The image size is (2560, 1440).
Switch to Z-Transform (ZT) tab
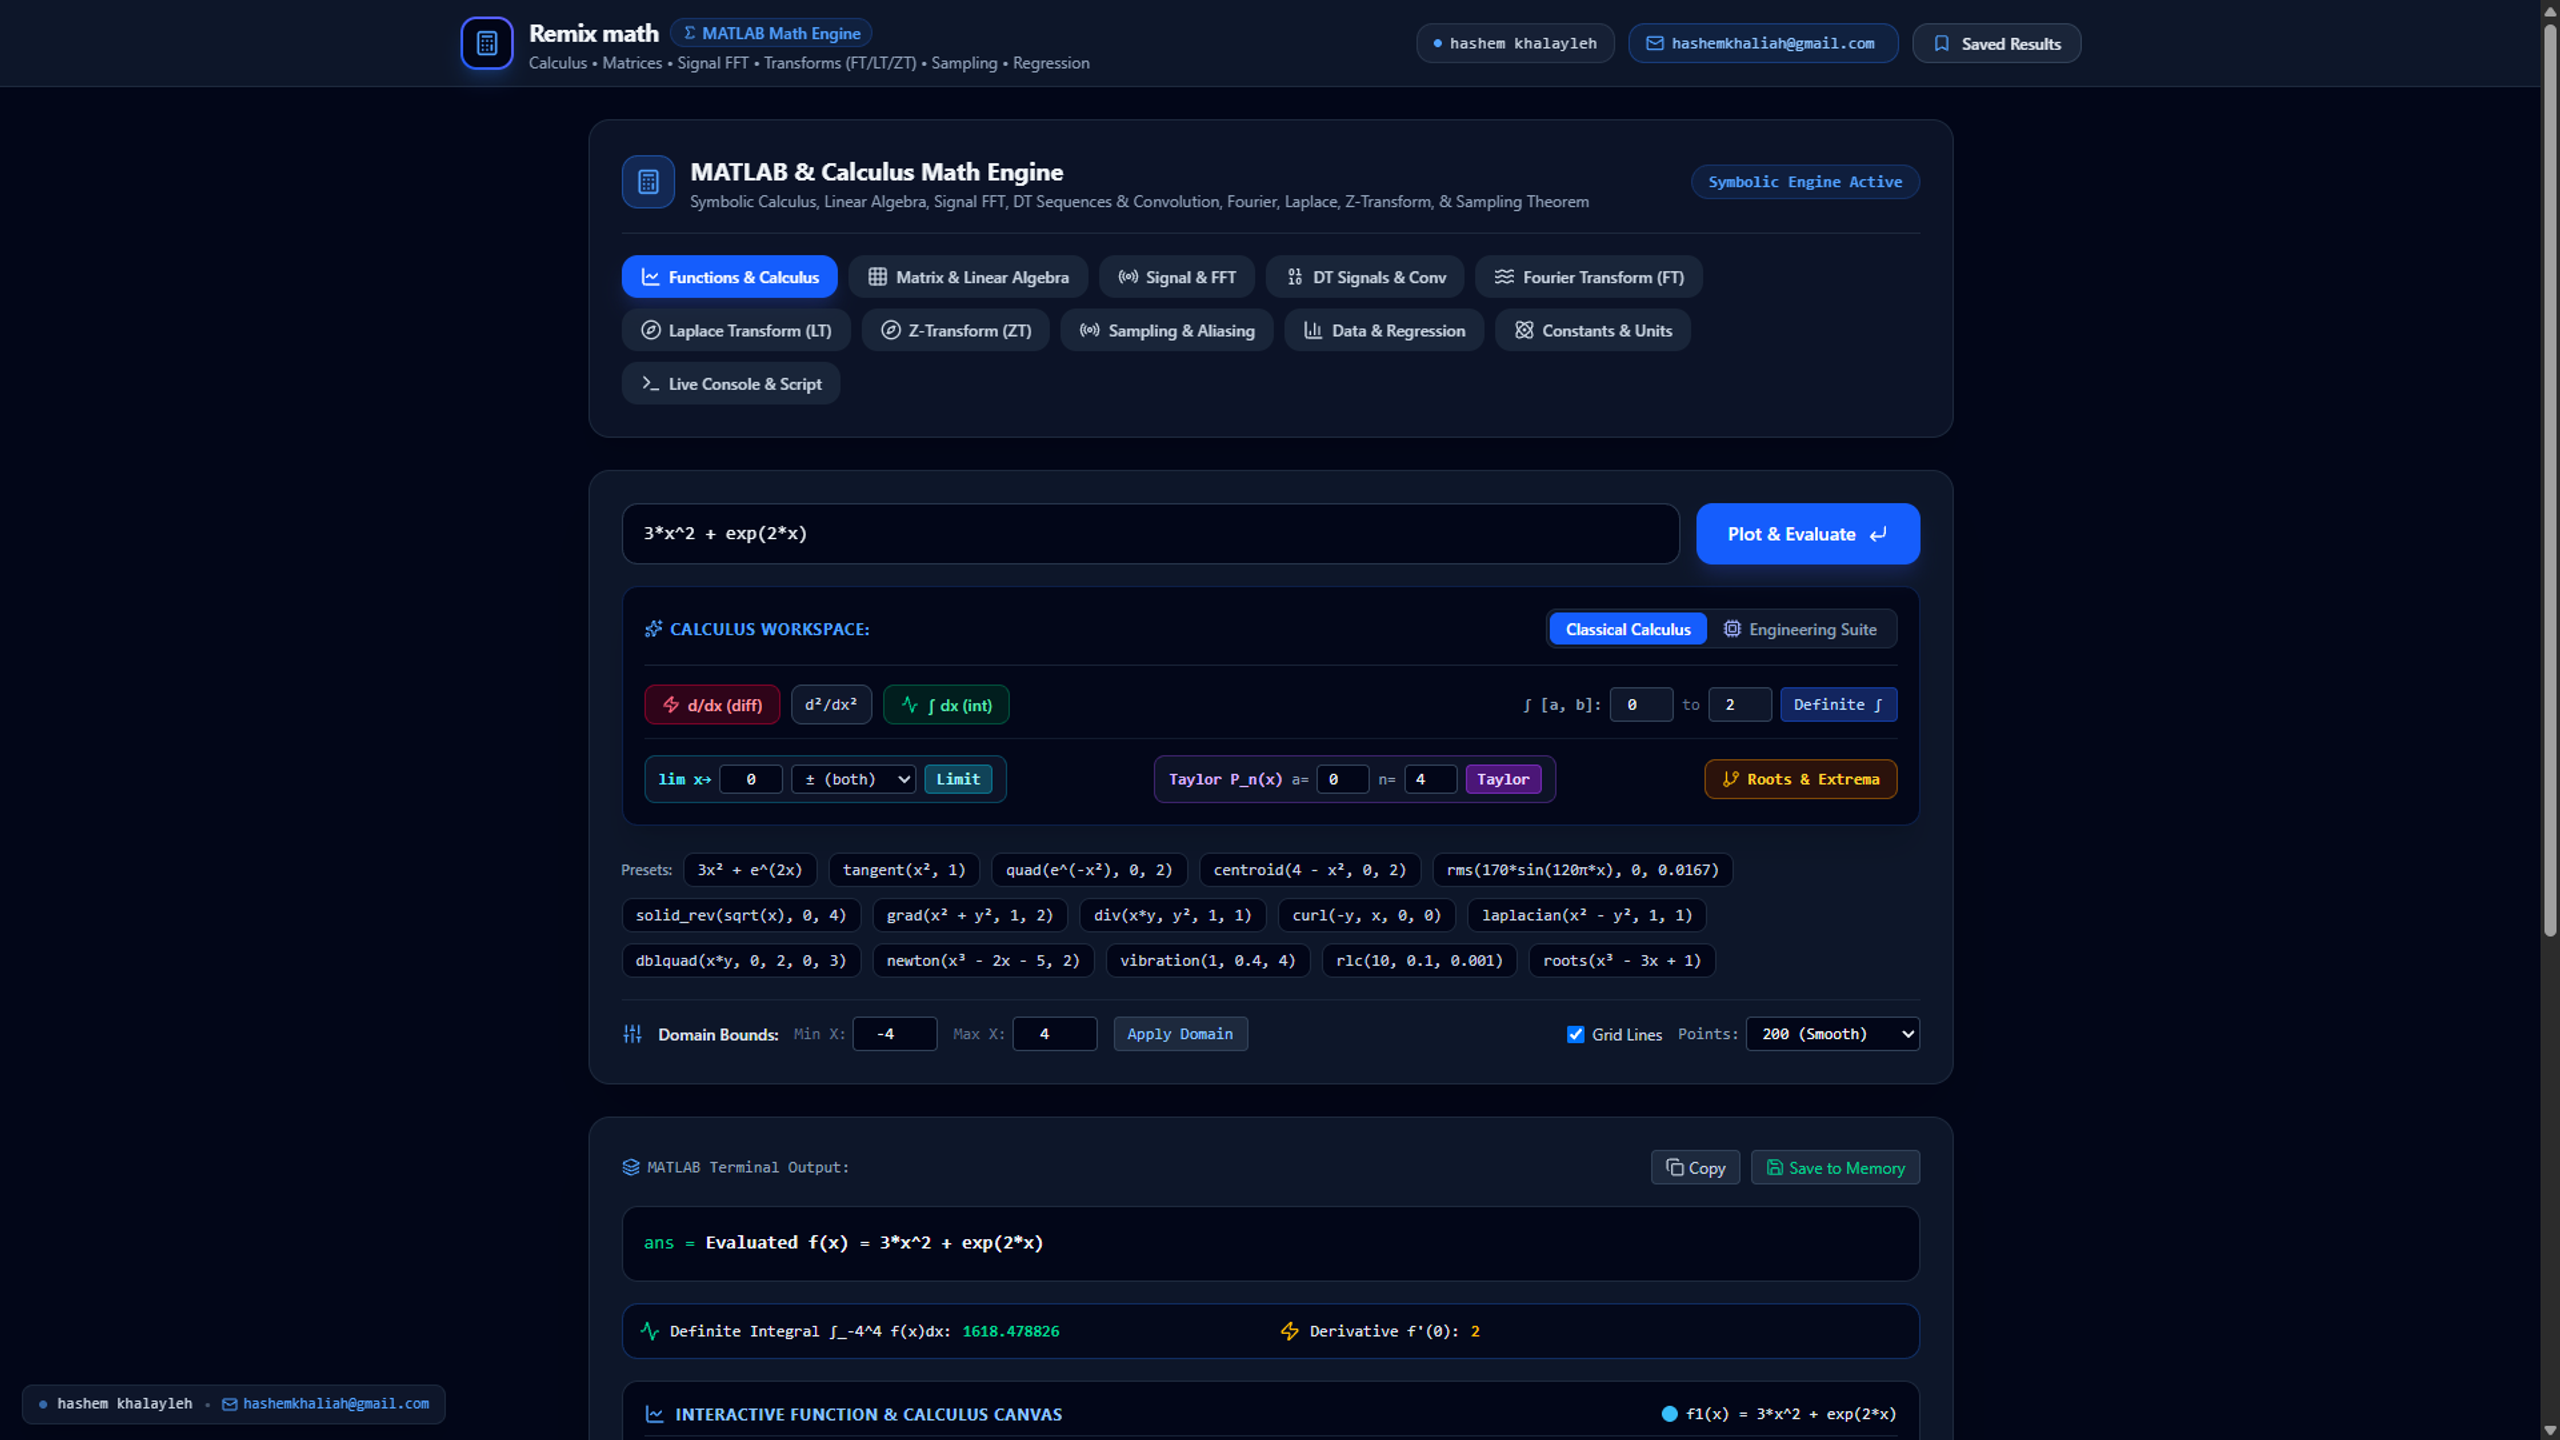(955, 330)
